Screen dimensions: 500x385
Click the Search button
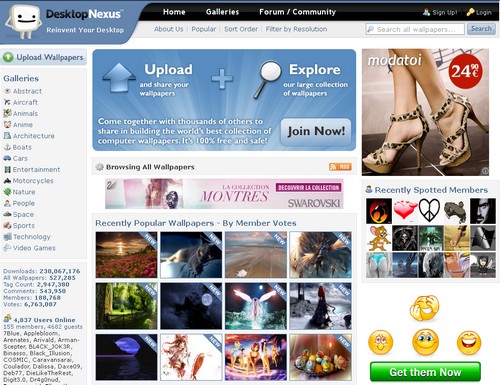tap(481, 29)
